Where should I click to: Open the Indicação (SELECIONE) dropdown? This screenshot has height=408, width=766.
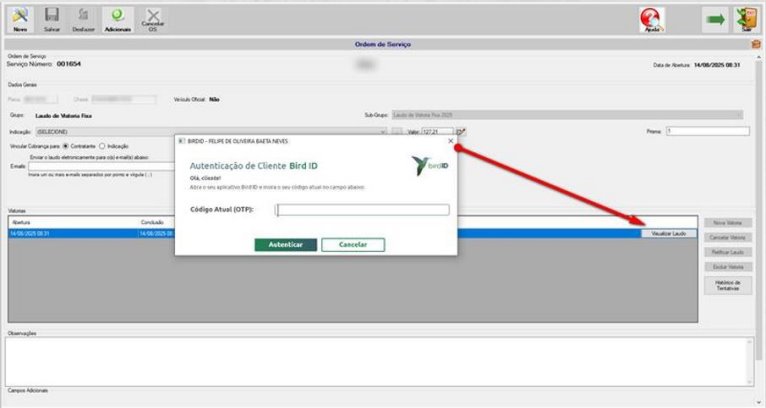211,131
